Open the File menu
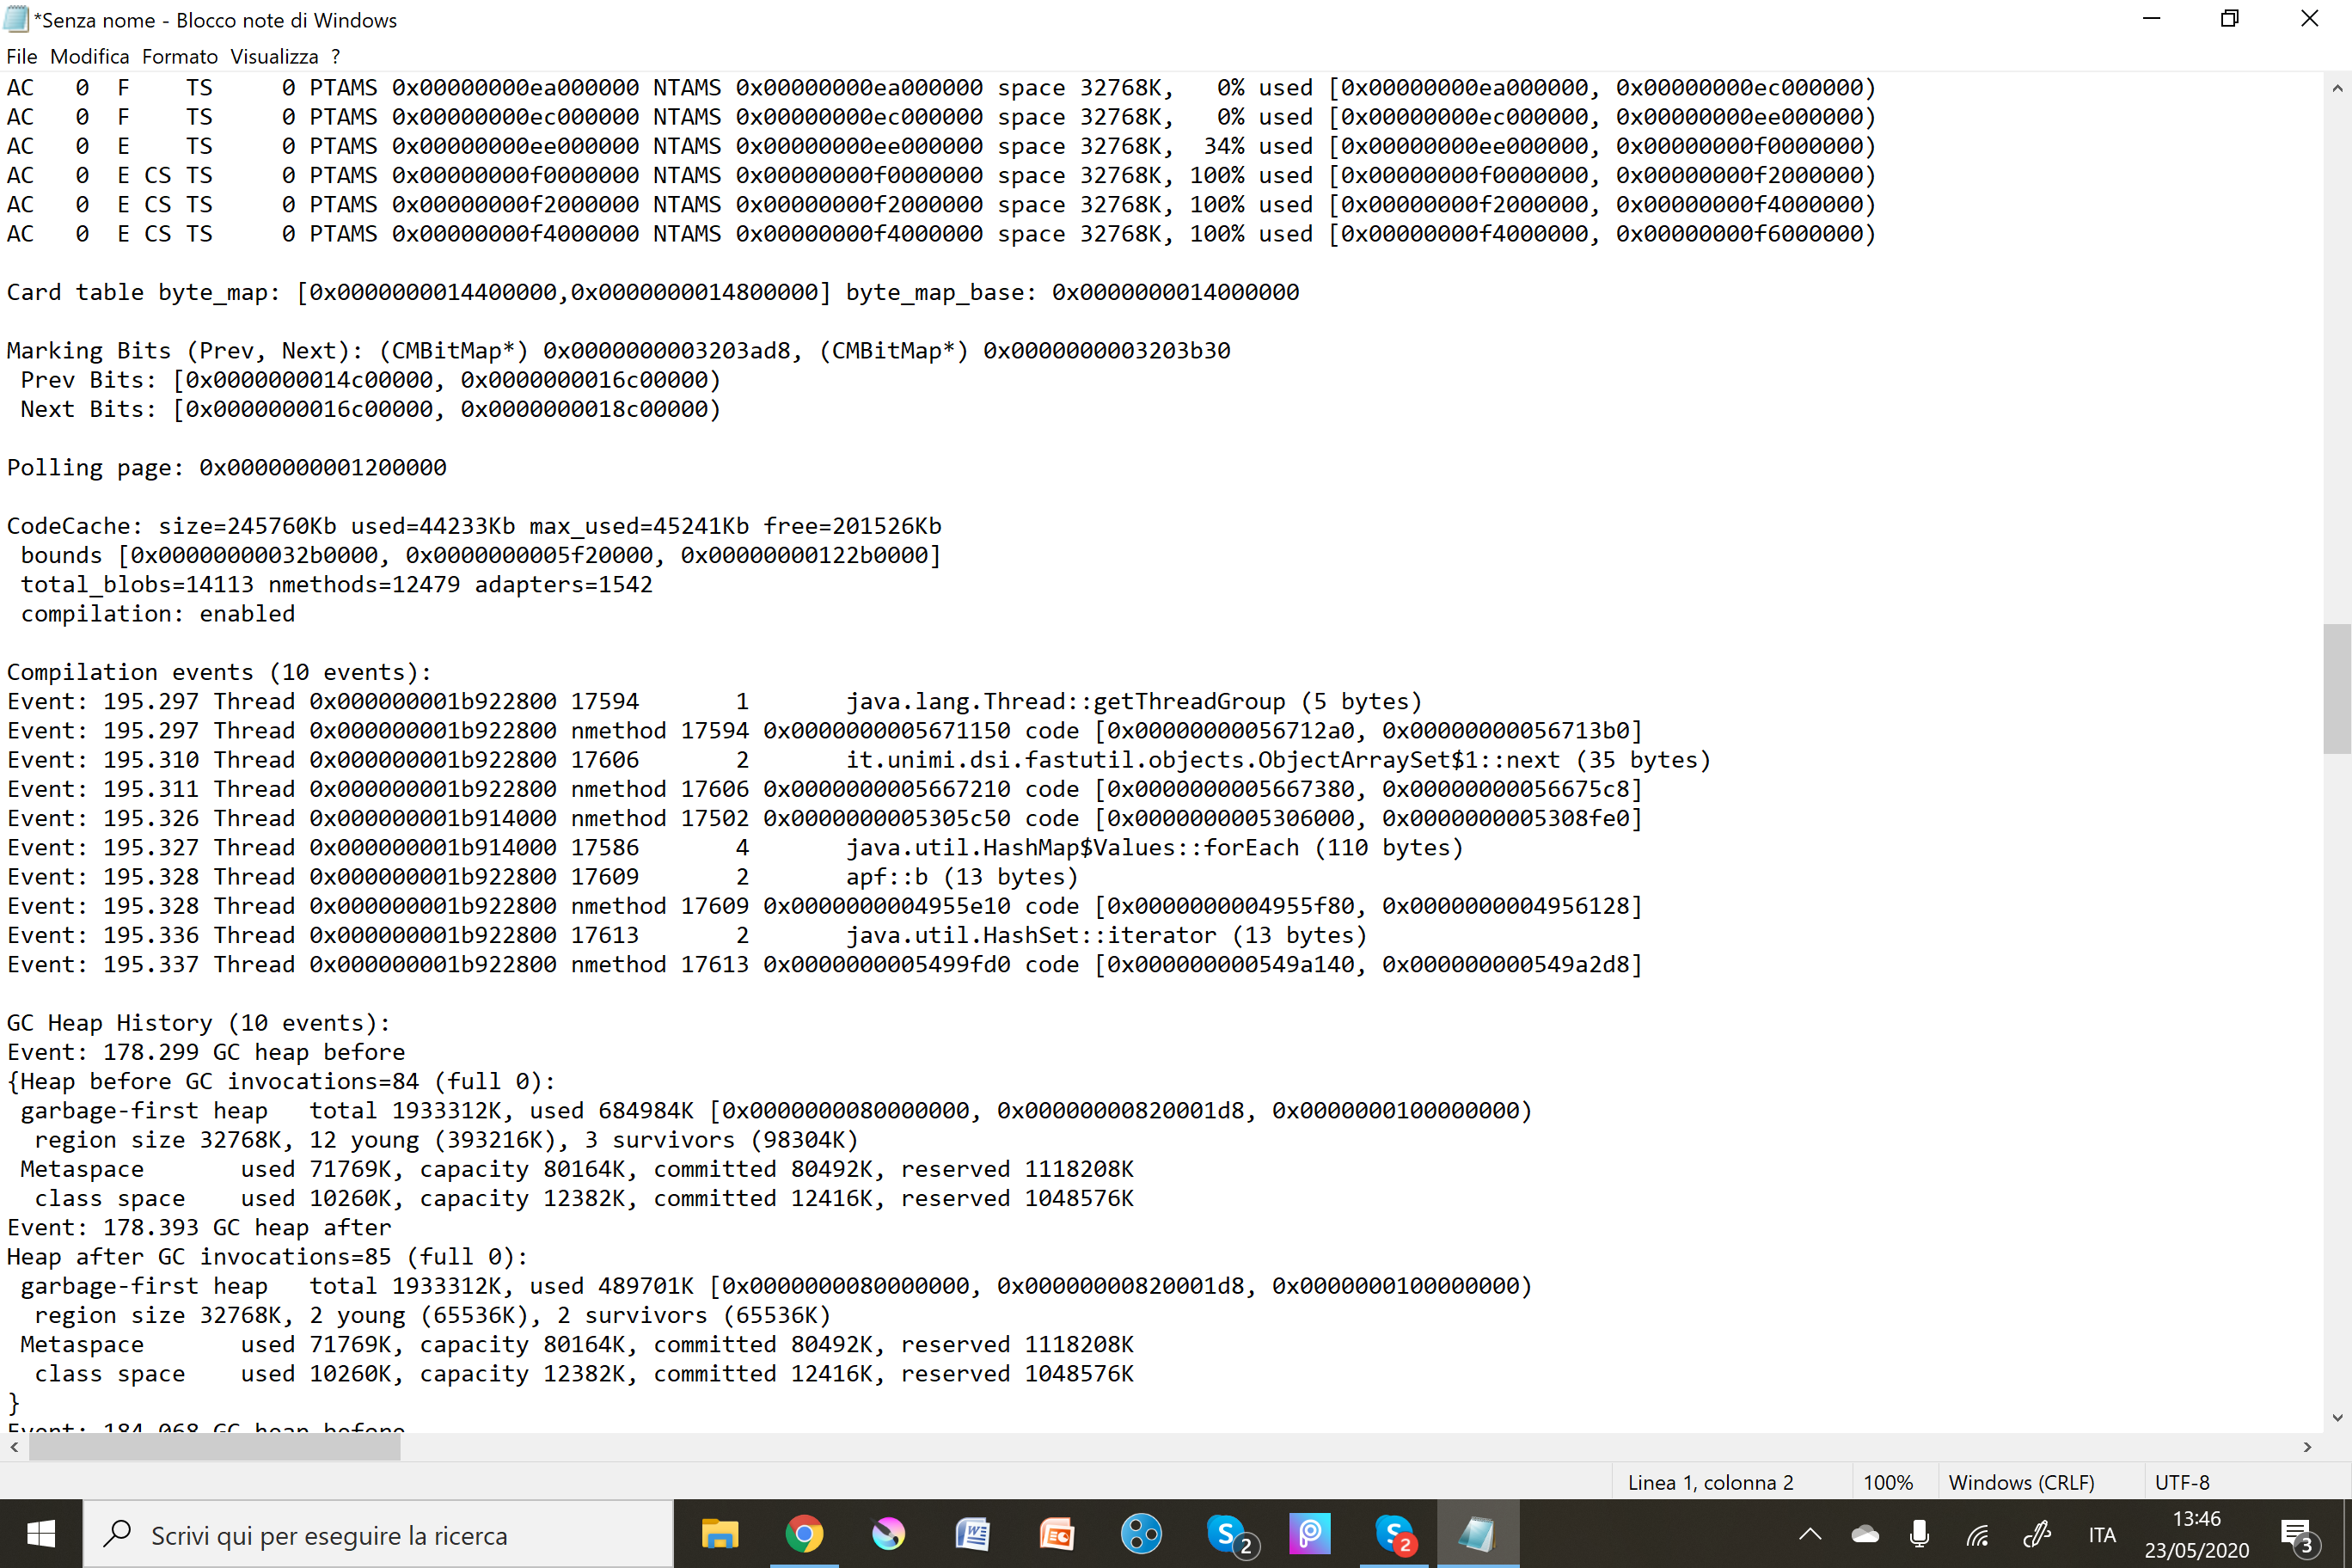 click(x=21, y=57)
